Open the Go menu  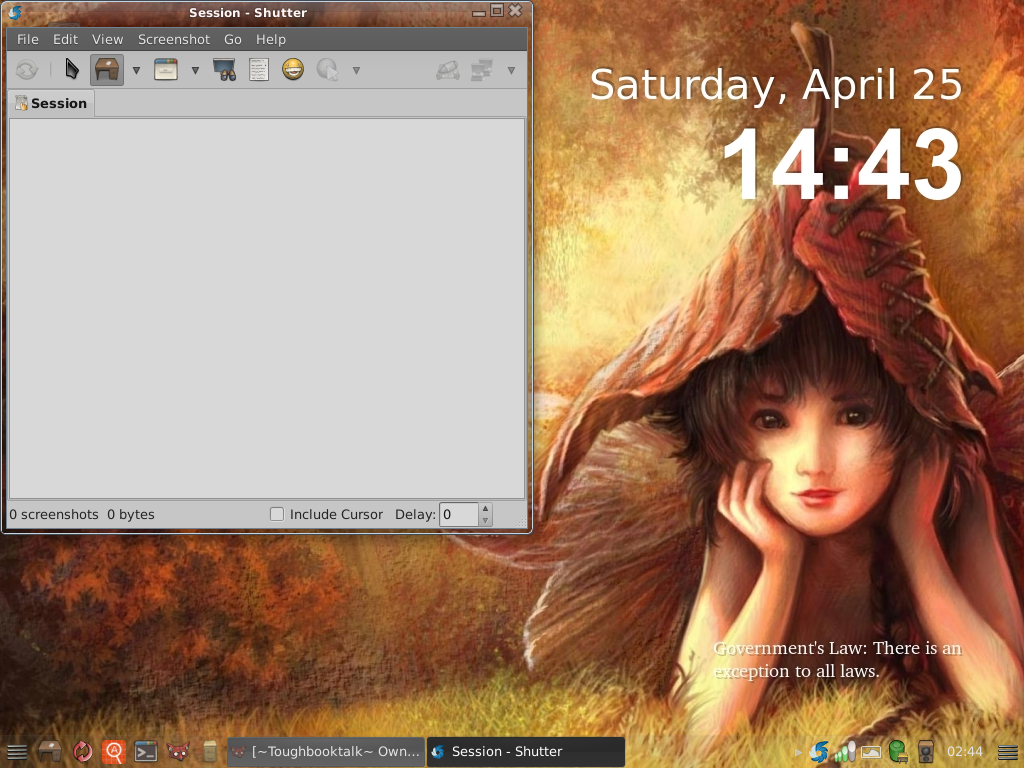click(x=232, y=39)
